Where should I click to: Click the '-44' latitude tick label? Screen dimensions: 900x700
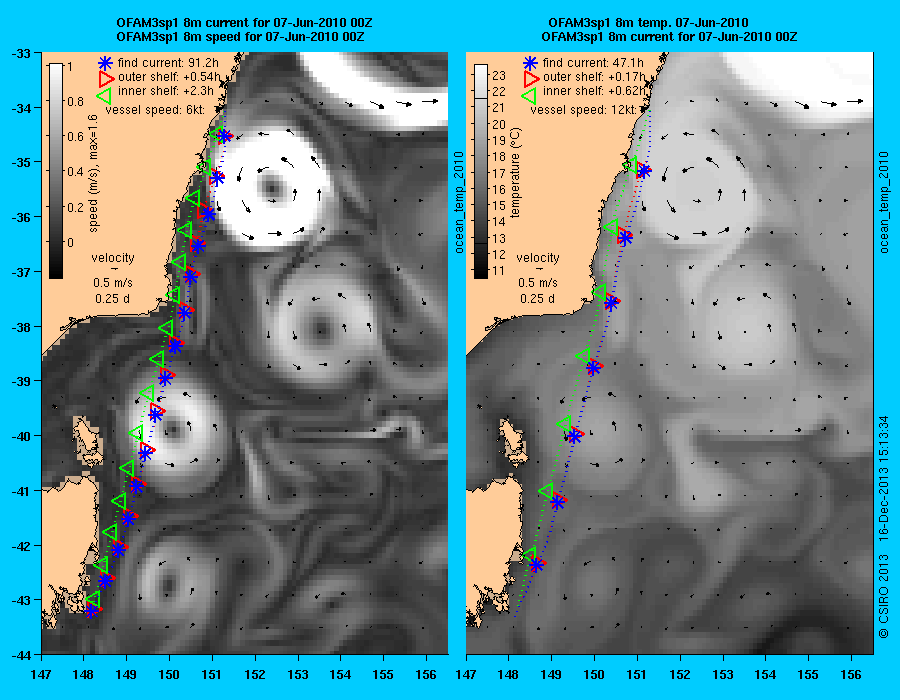(21, 655)
